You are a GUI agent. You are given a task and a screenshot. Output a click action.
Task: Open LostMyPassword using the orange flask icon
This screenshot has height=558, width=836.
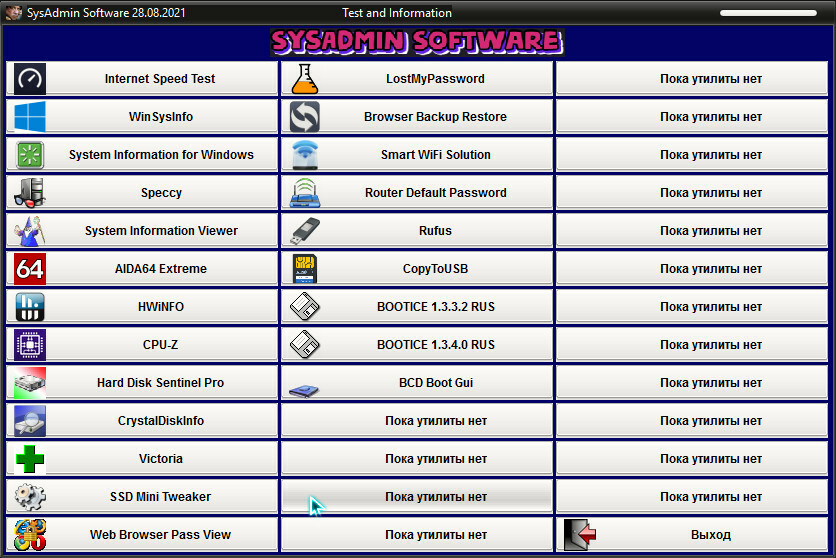[305, 79]
